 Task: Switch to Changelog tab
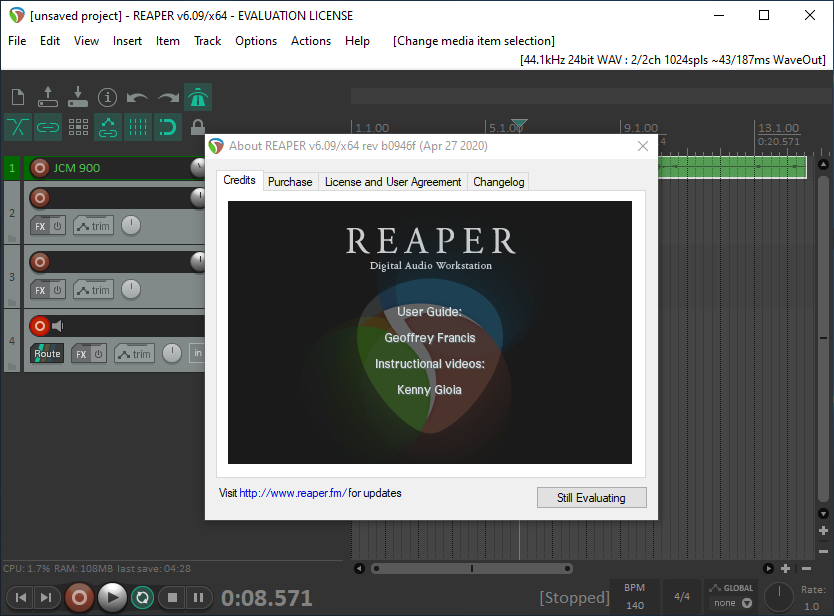click(x=498, y=182)
